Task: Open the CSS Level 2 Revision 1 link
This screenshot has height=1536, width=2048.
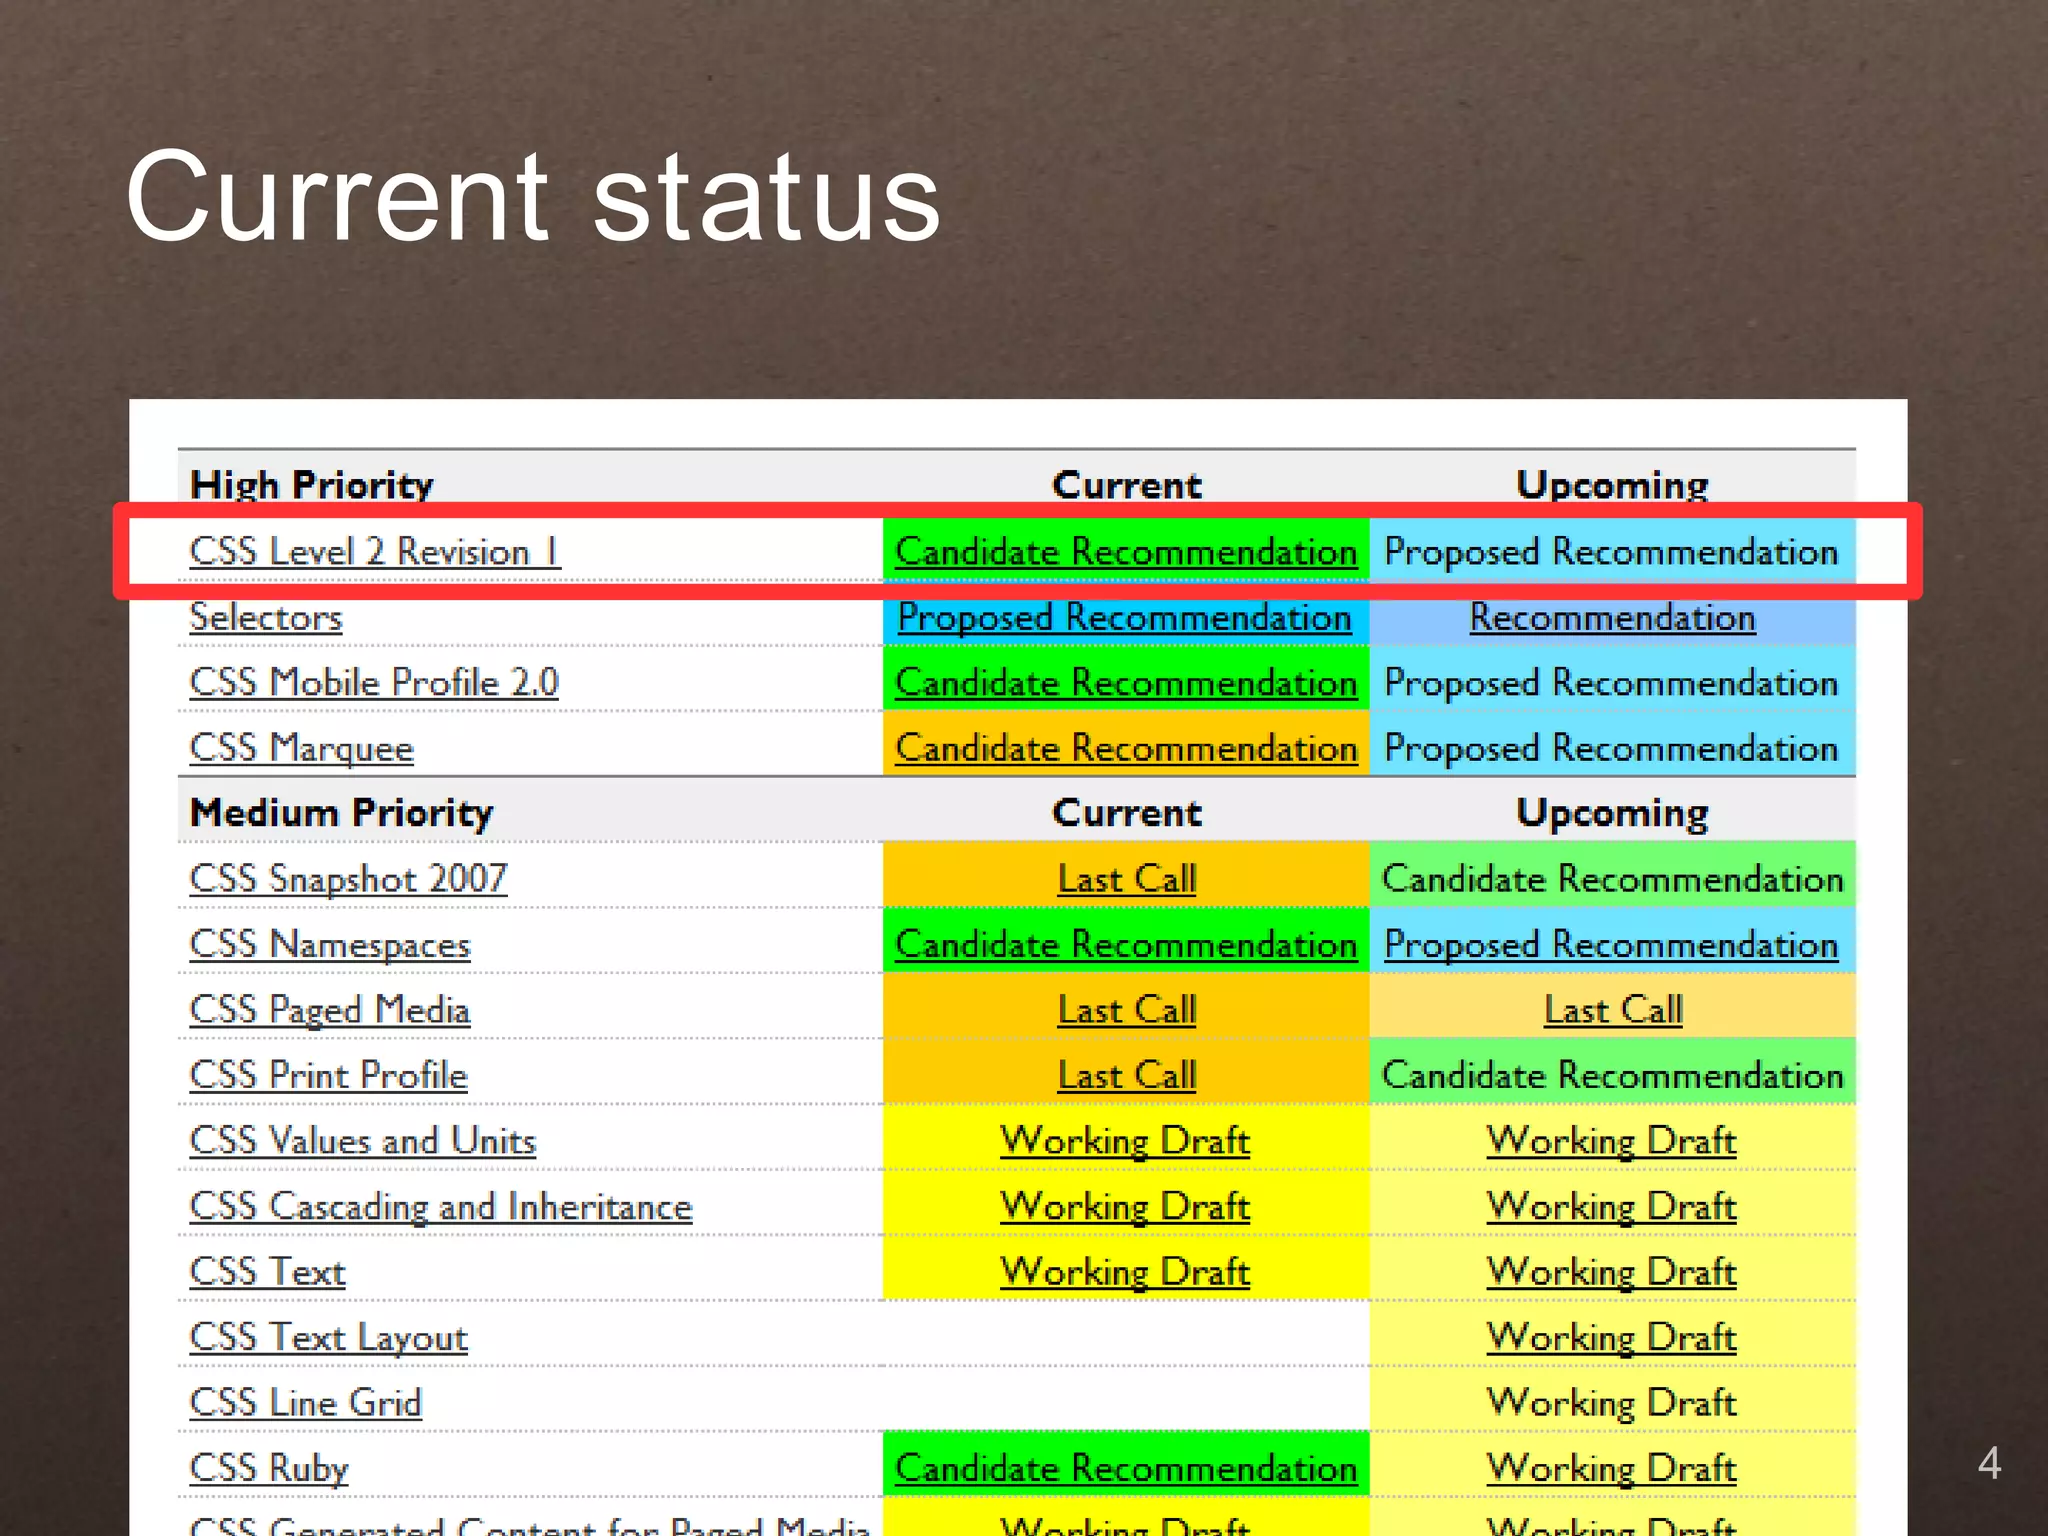Action: pyautogui.click(x=375, y=552)
